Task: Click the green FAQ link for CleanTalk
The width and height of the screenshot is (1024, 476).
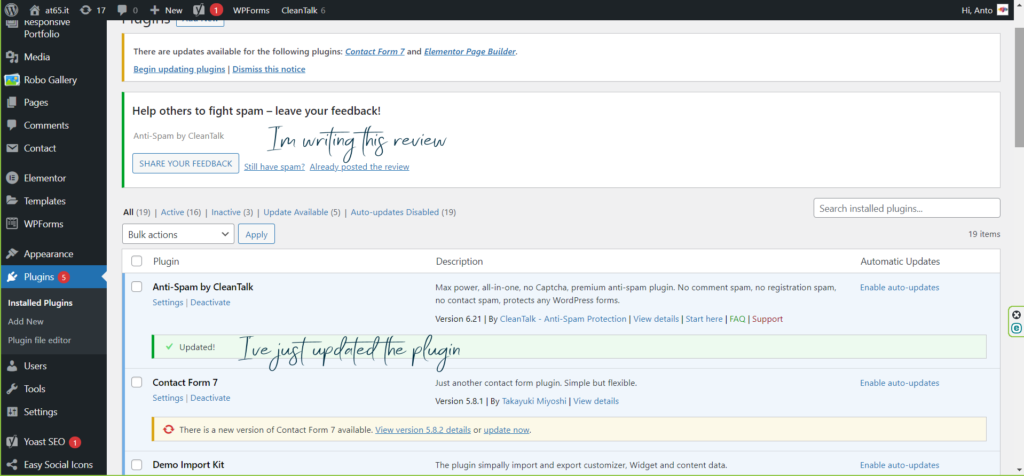Action: coord(737,319)
